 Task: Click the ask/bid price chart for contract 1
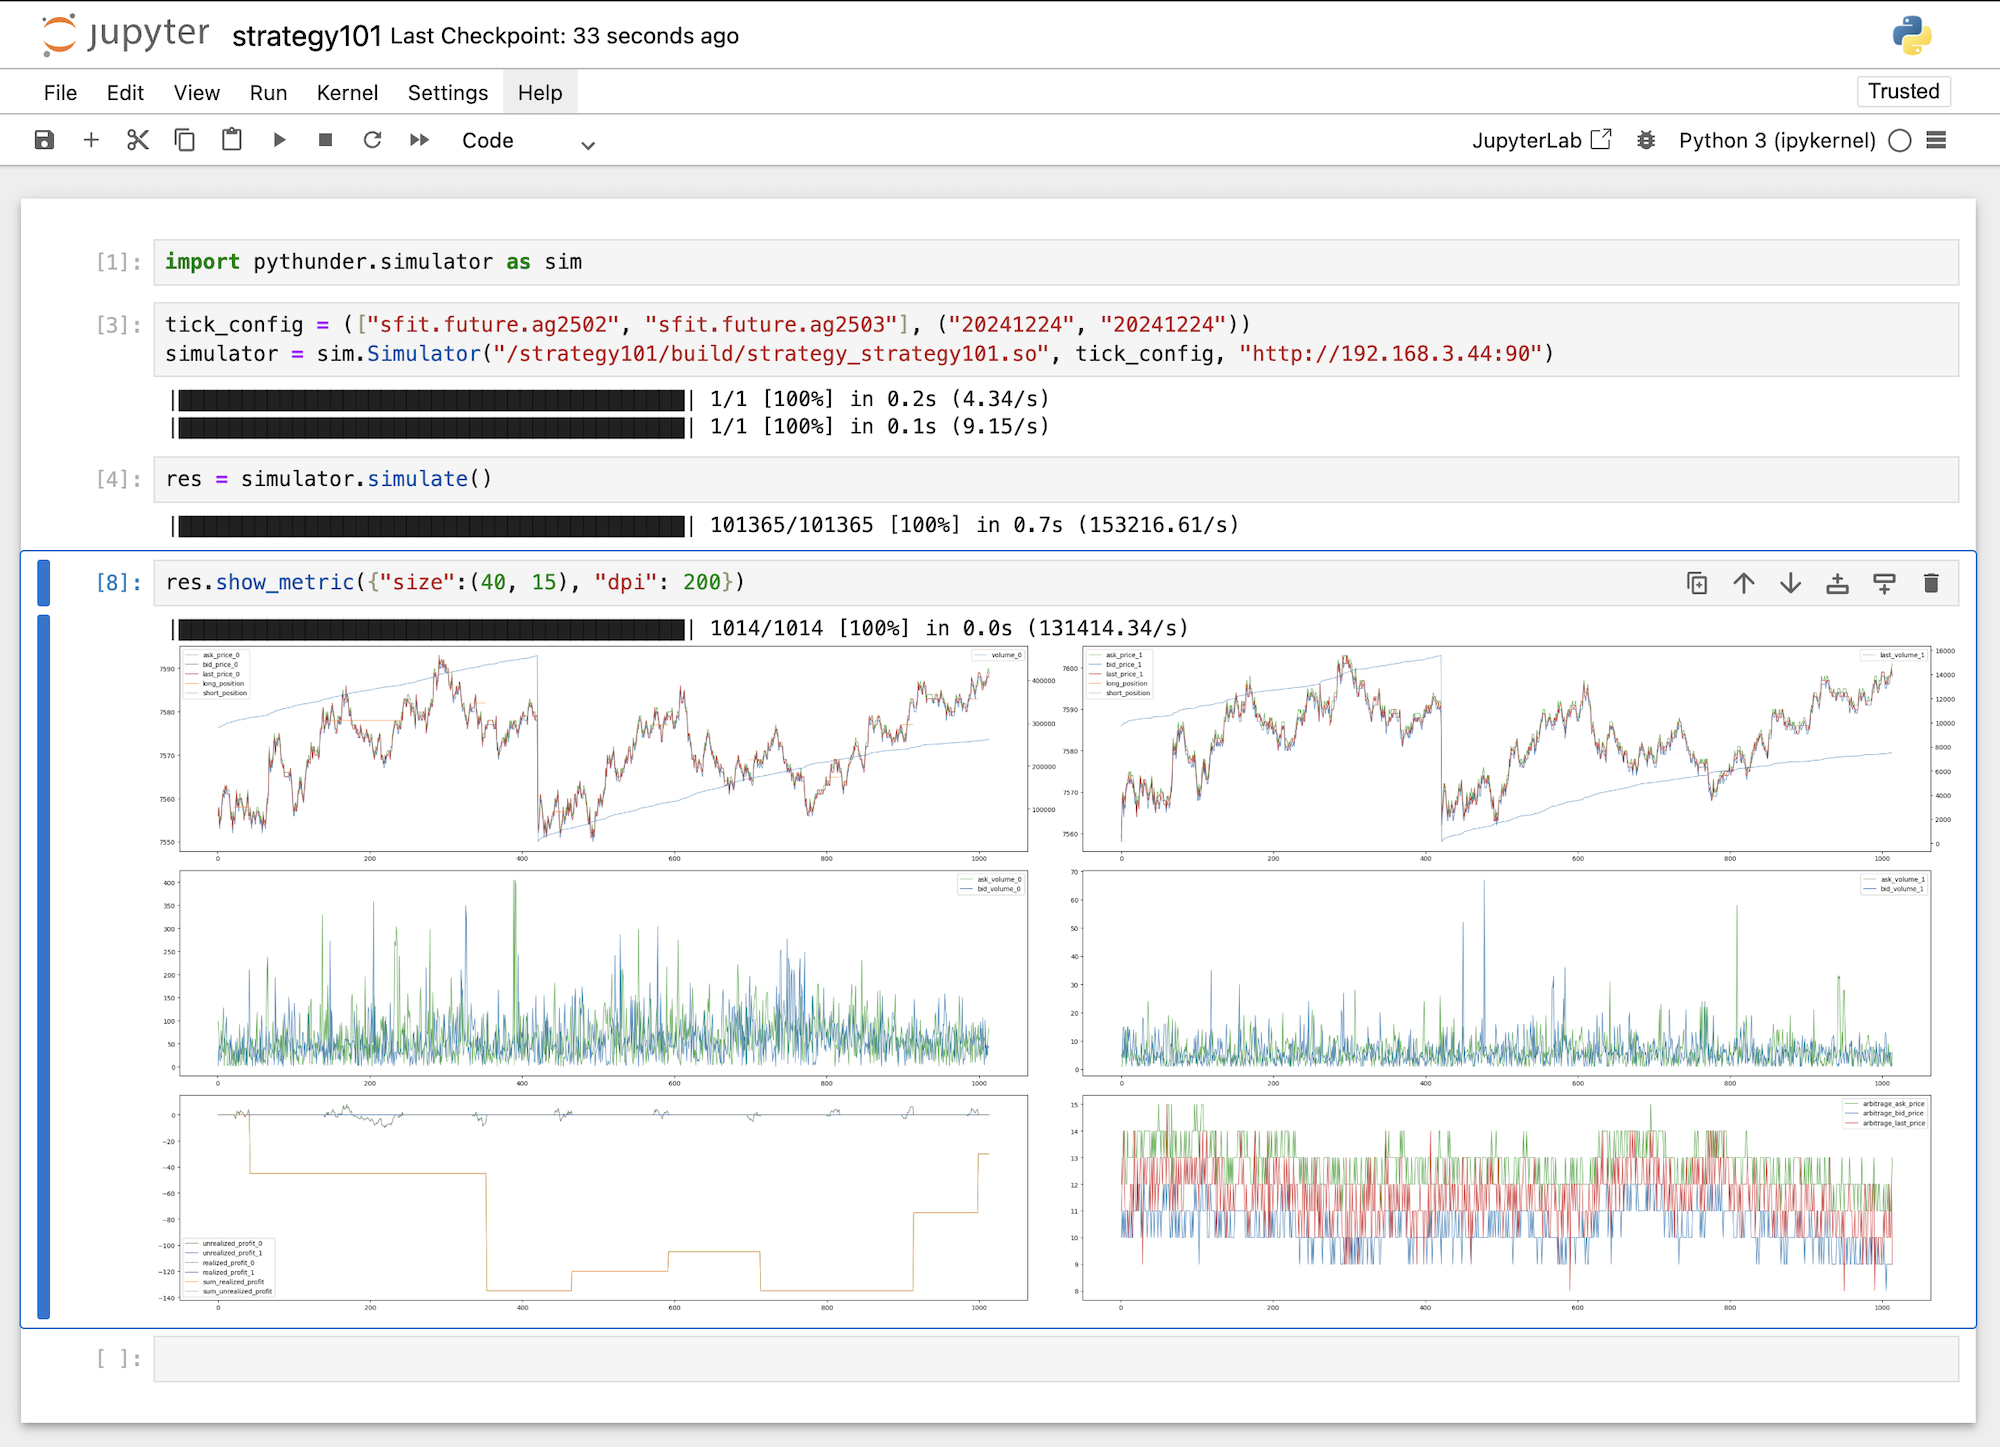point(1506,749)
